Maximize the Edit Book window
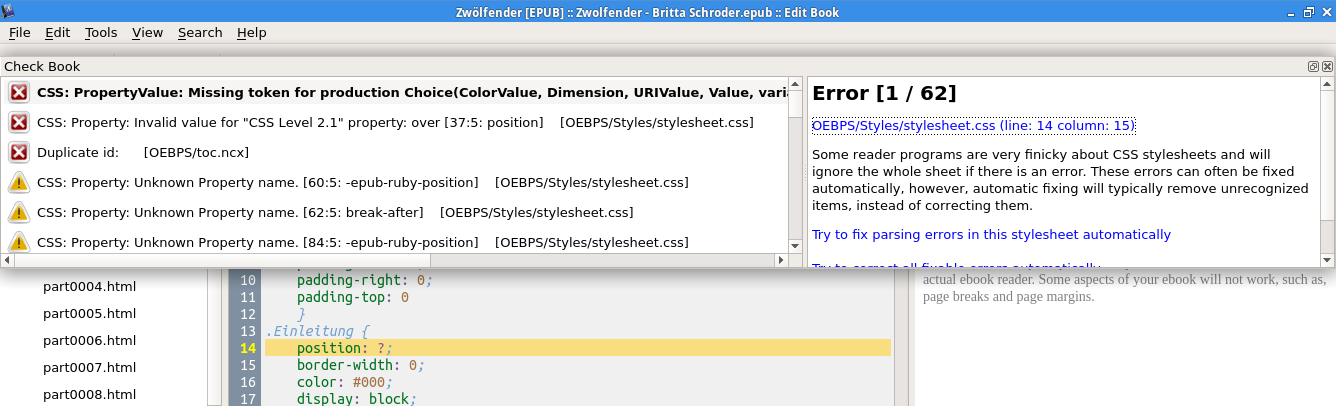The height and width of the screenshot is (406, 1336). click(x=1308, y=12)
